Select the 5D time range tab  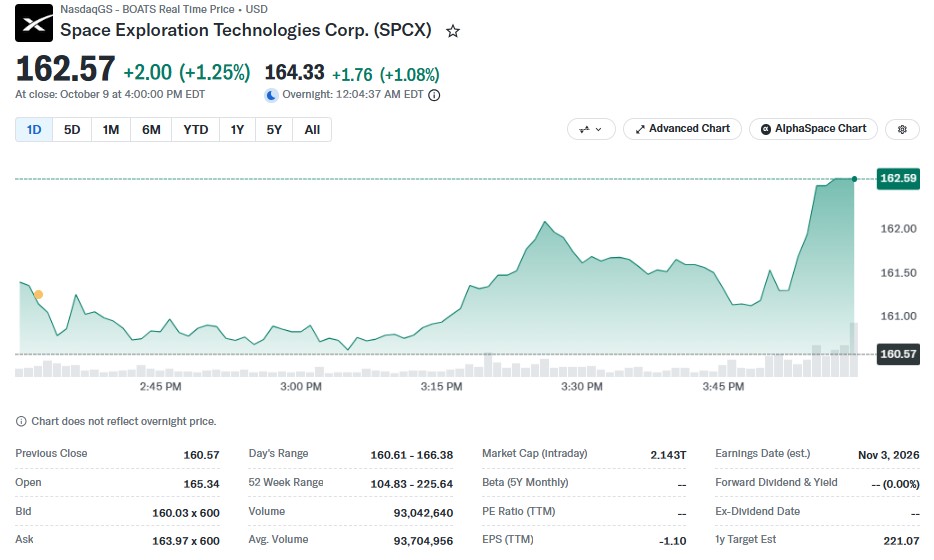[x=72, y=130]
